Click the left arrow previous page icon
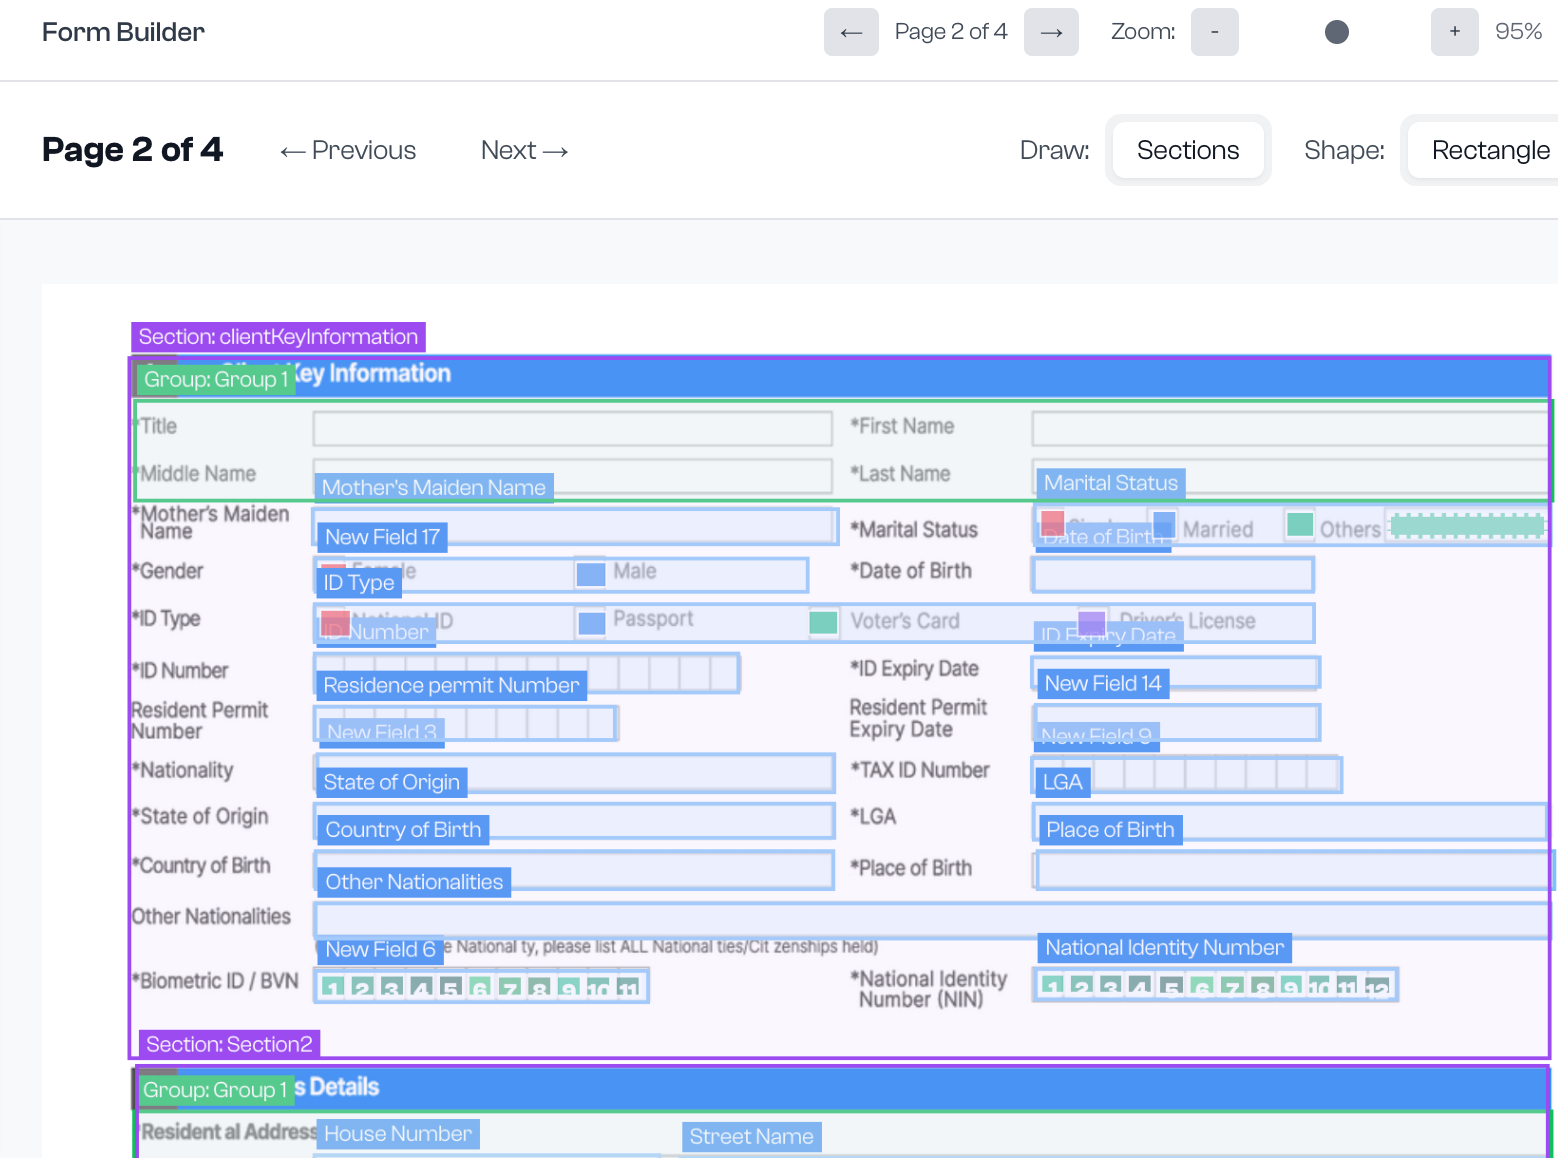This screenshot has height=1158, width=1558. click(851, 32)
